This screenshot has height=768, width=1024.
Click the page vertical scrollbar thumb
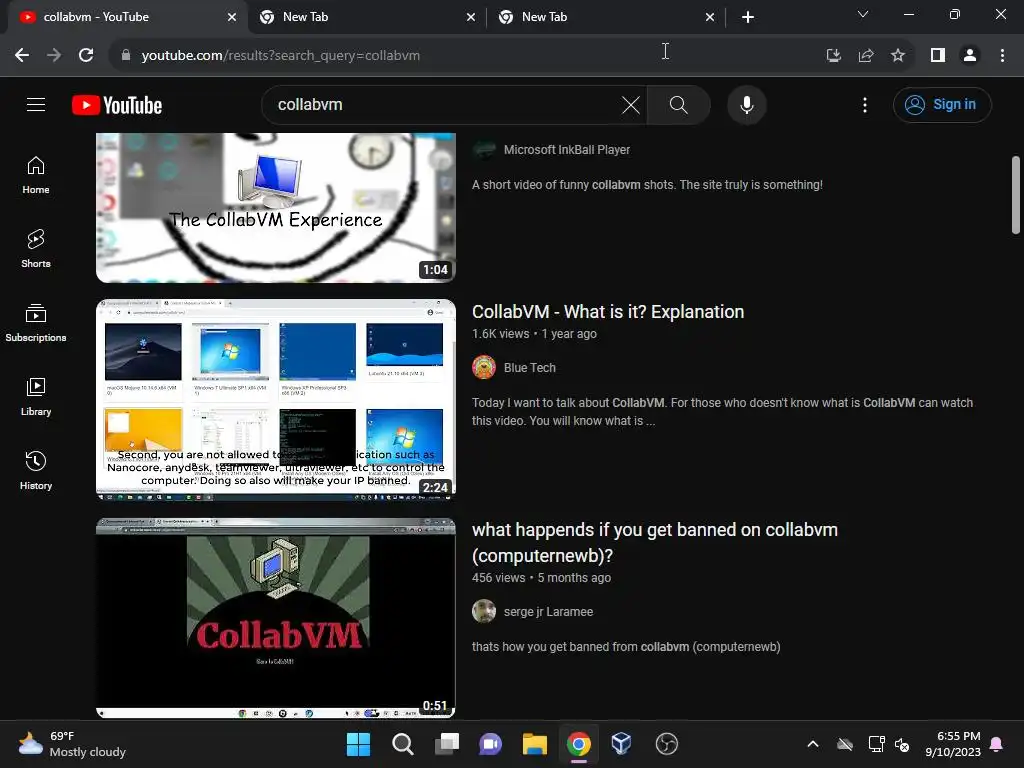coord(1016,195)
